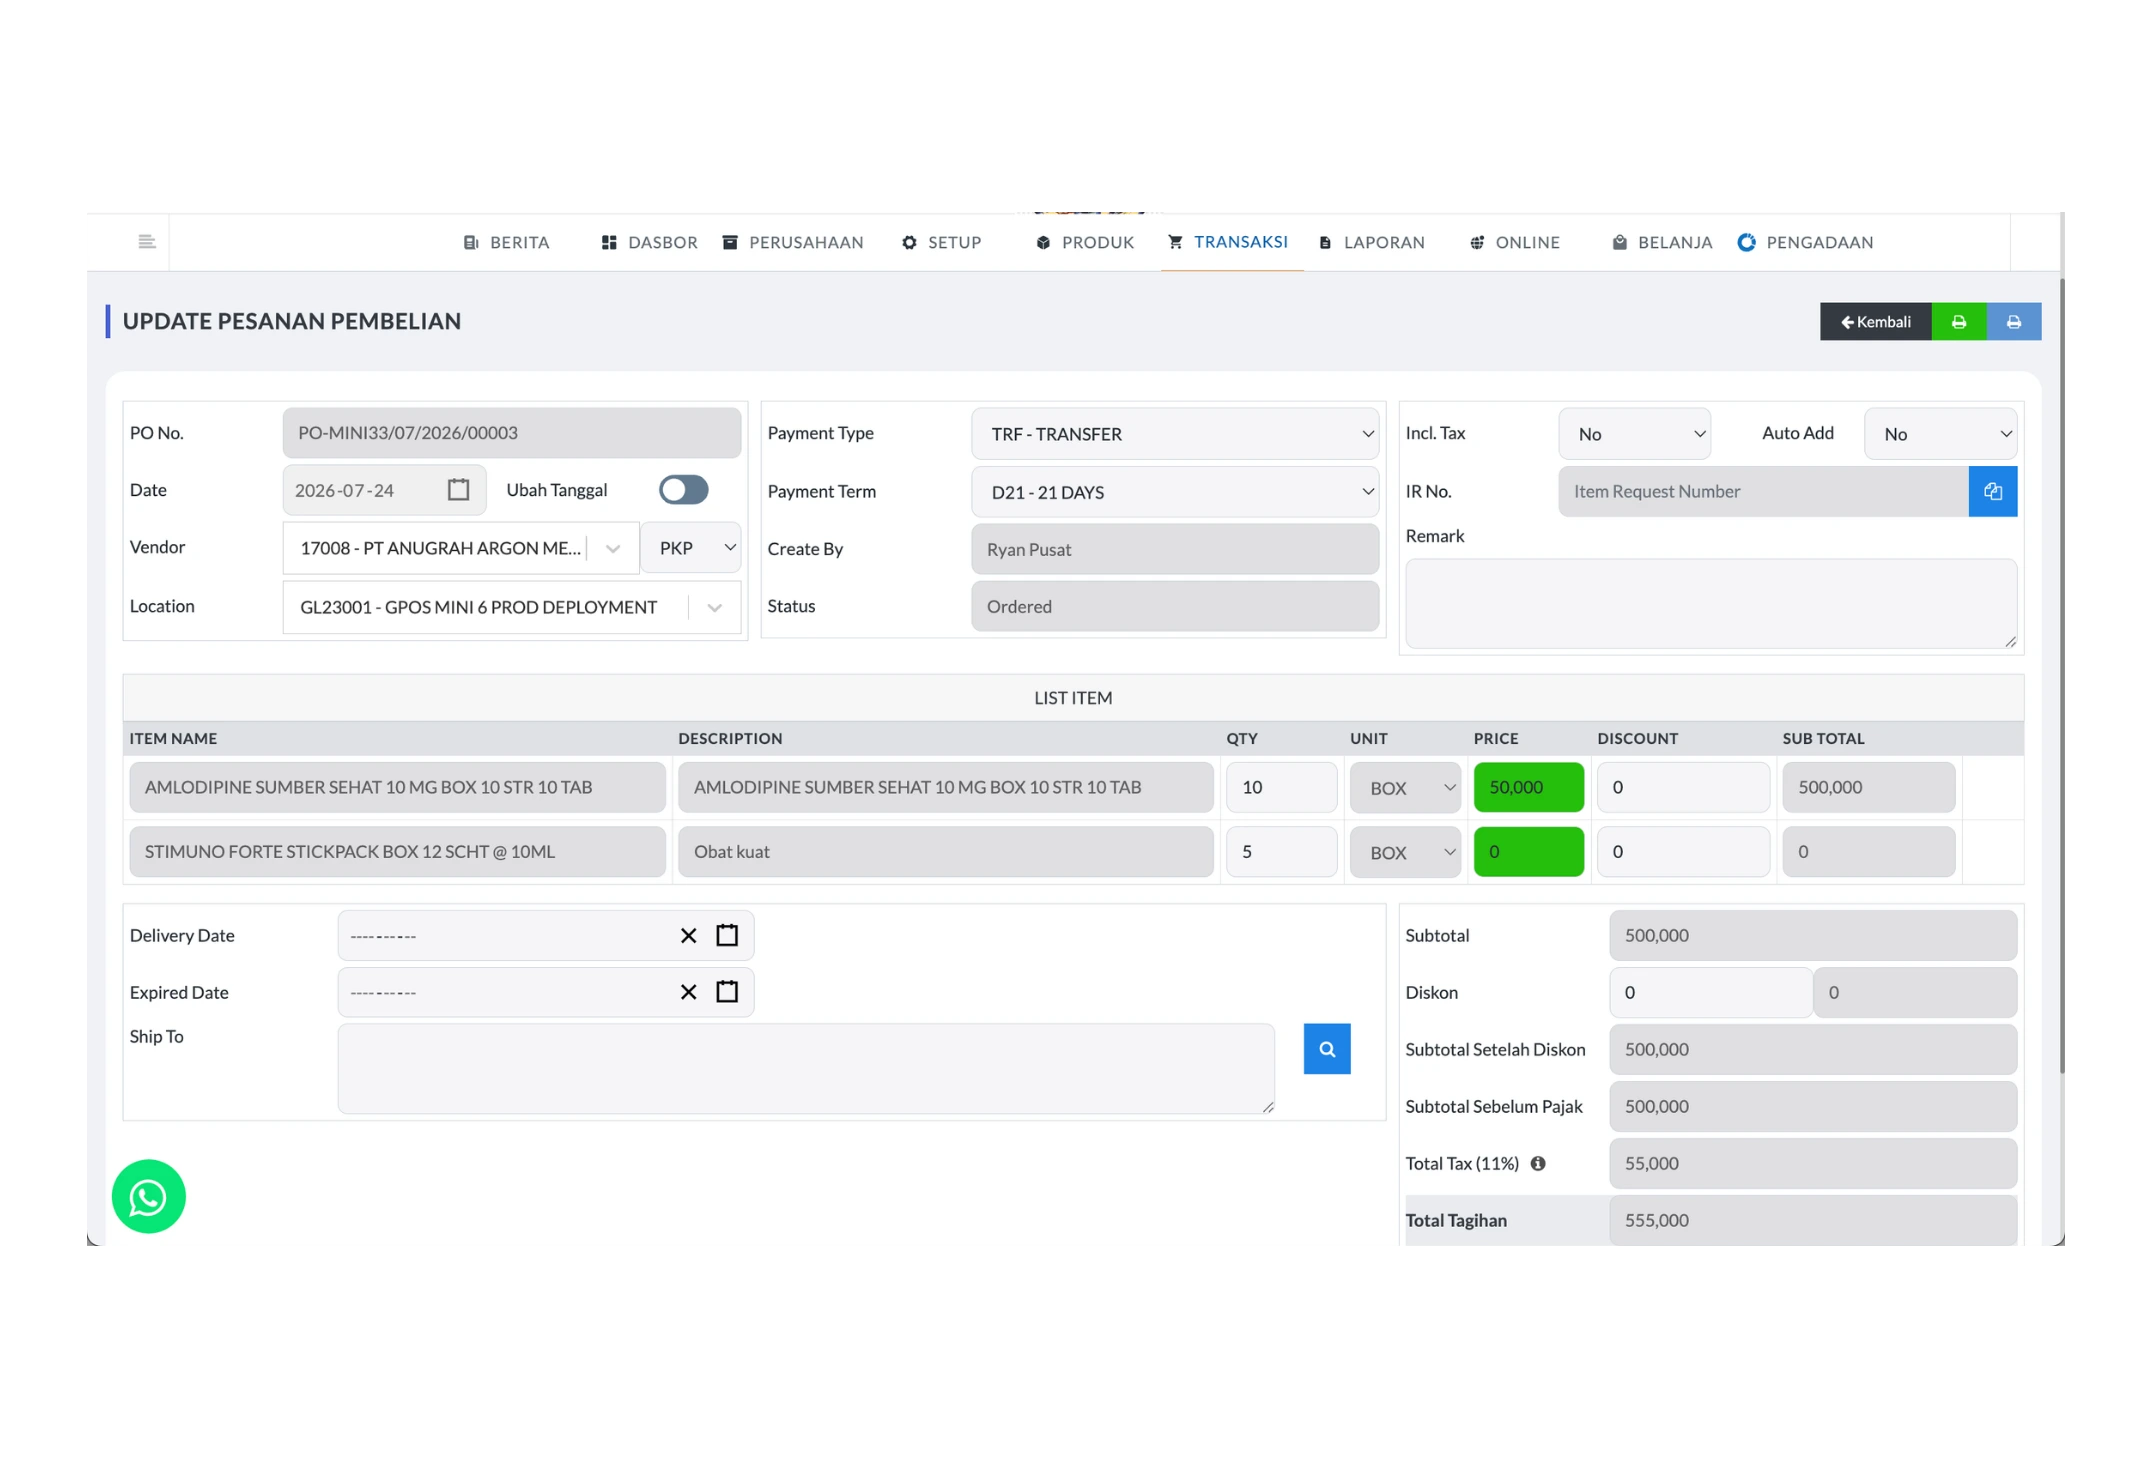
Task: Click the green print icon button
Action: (1958, 321)
